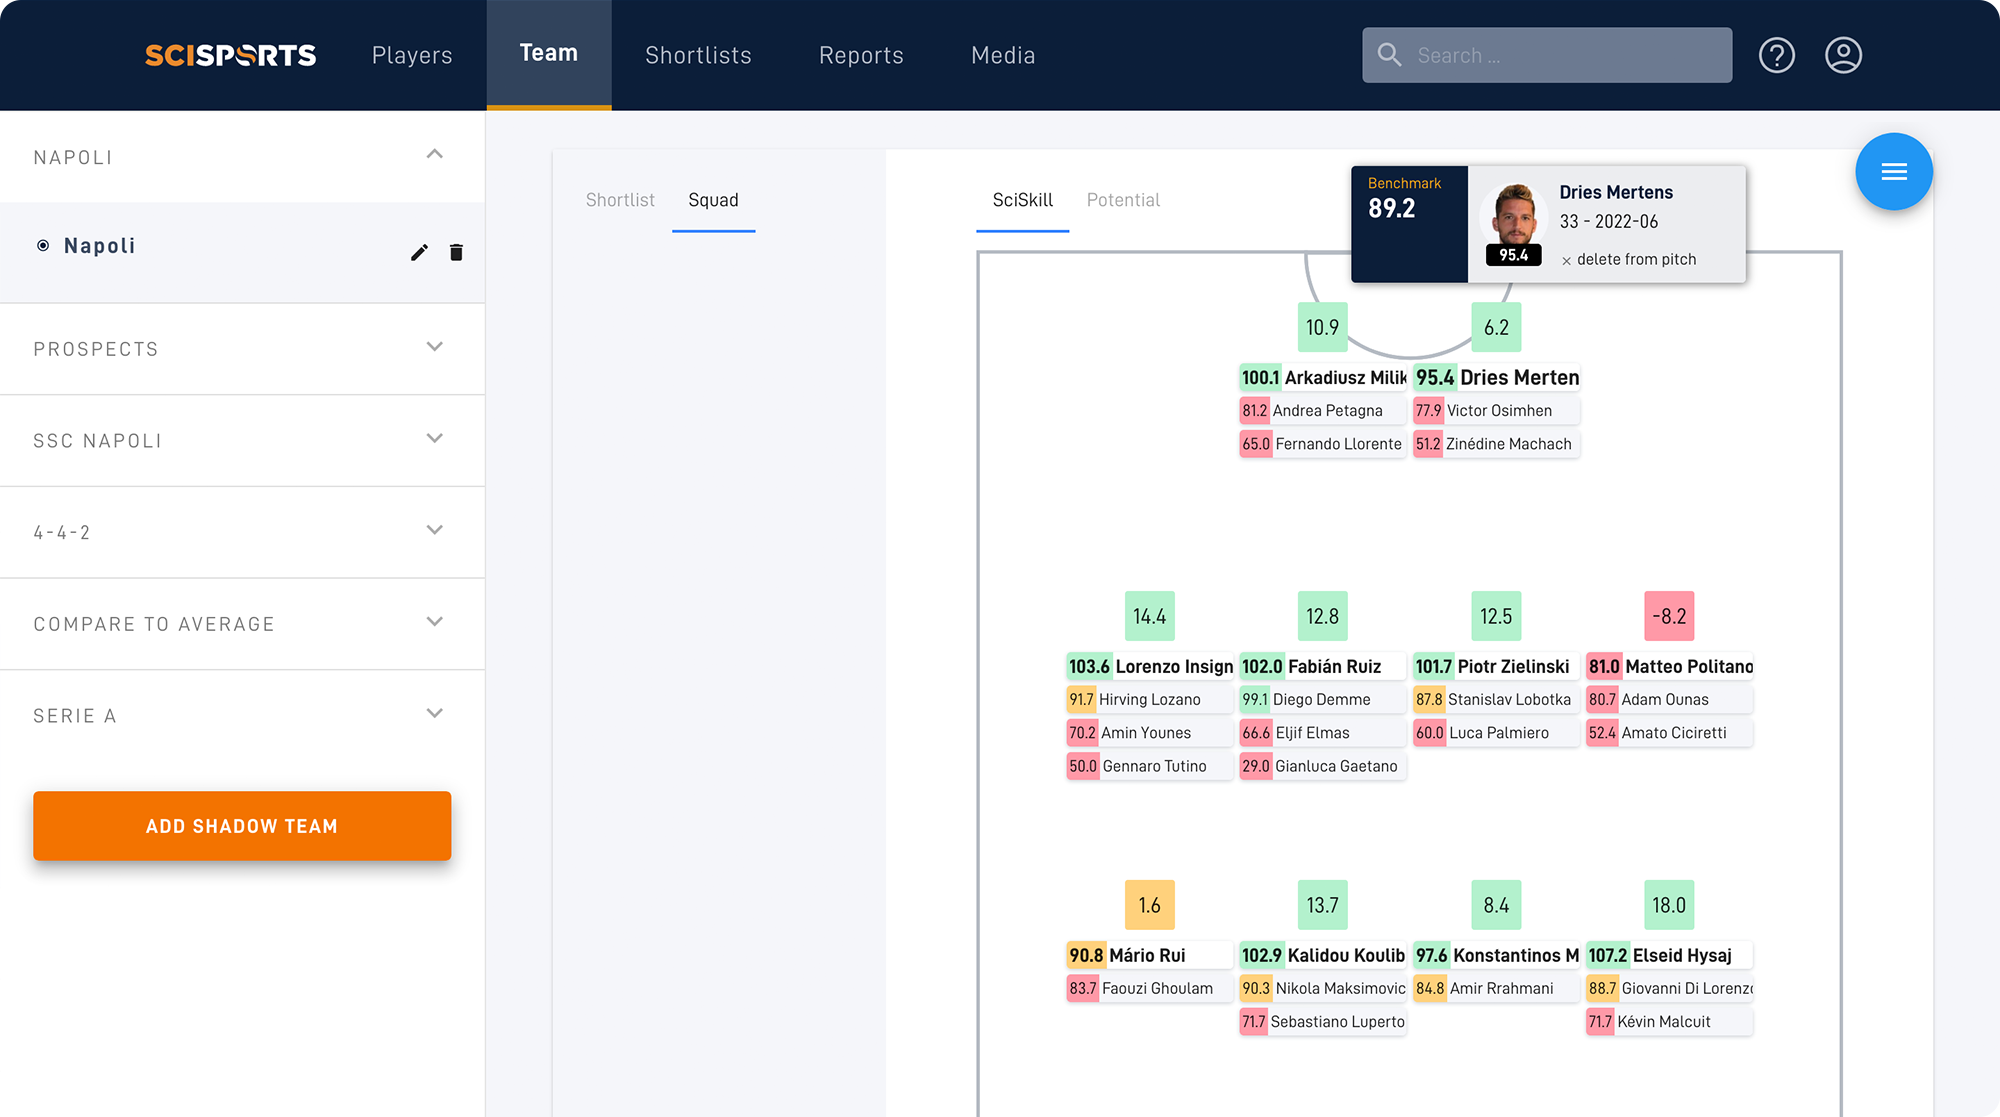Select Diego Demme row

pyautogui.click(x=1323, y=699)
